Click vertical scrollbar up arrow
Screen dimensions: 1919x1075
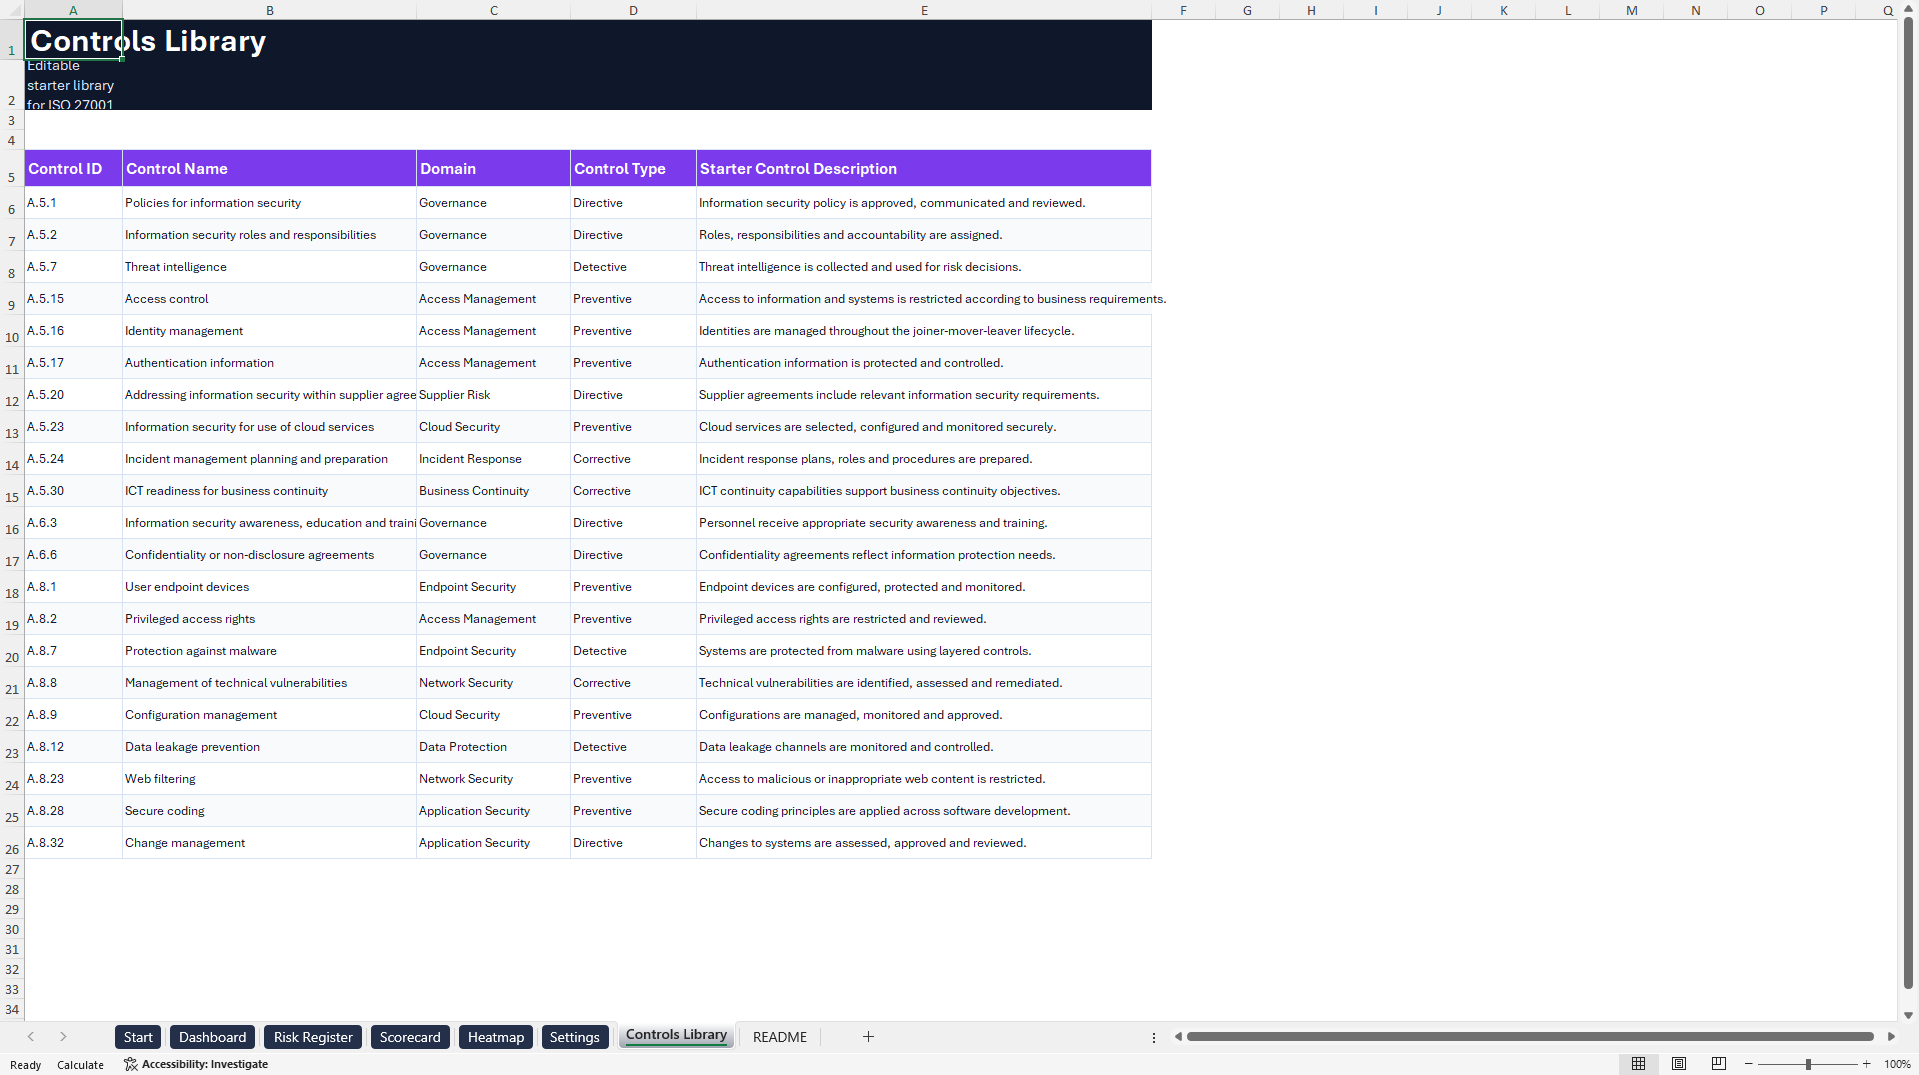1908,9
